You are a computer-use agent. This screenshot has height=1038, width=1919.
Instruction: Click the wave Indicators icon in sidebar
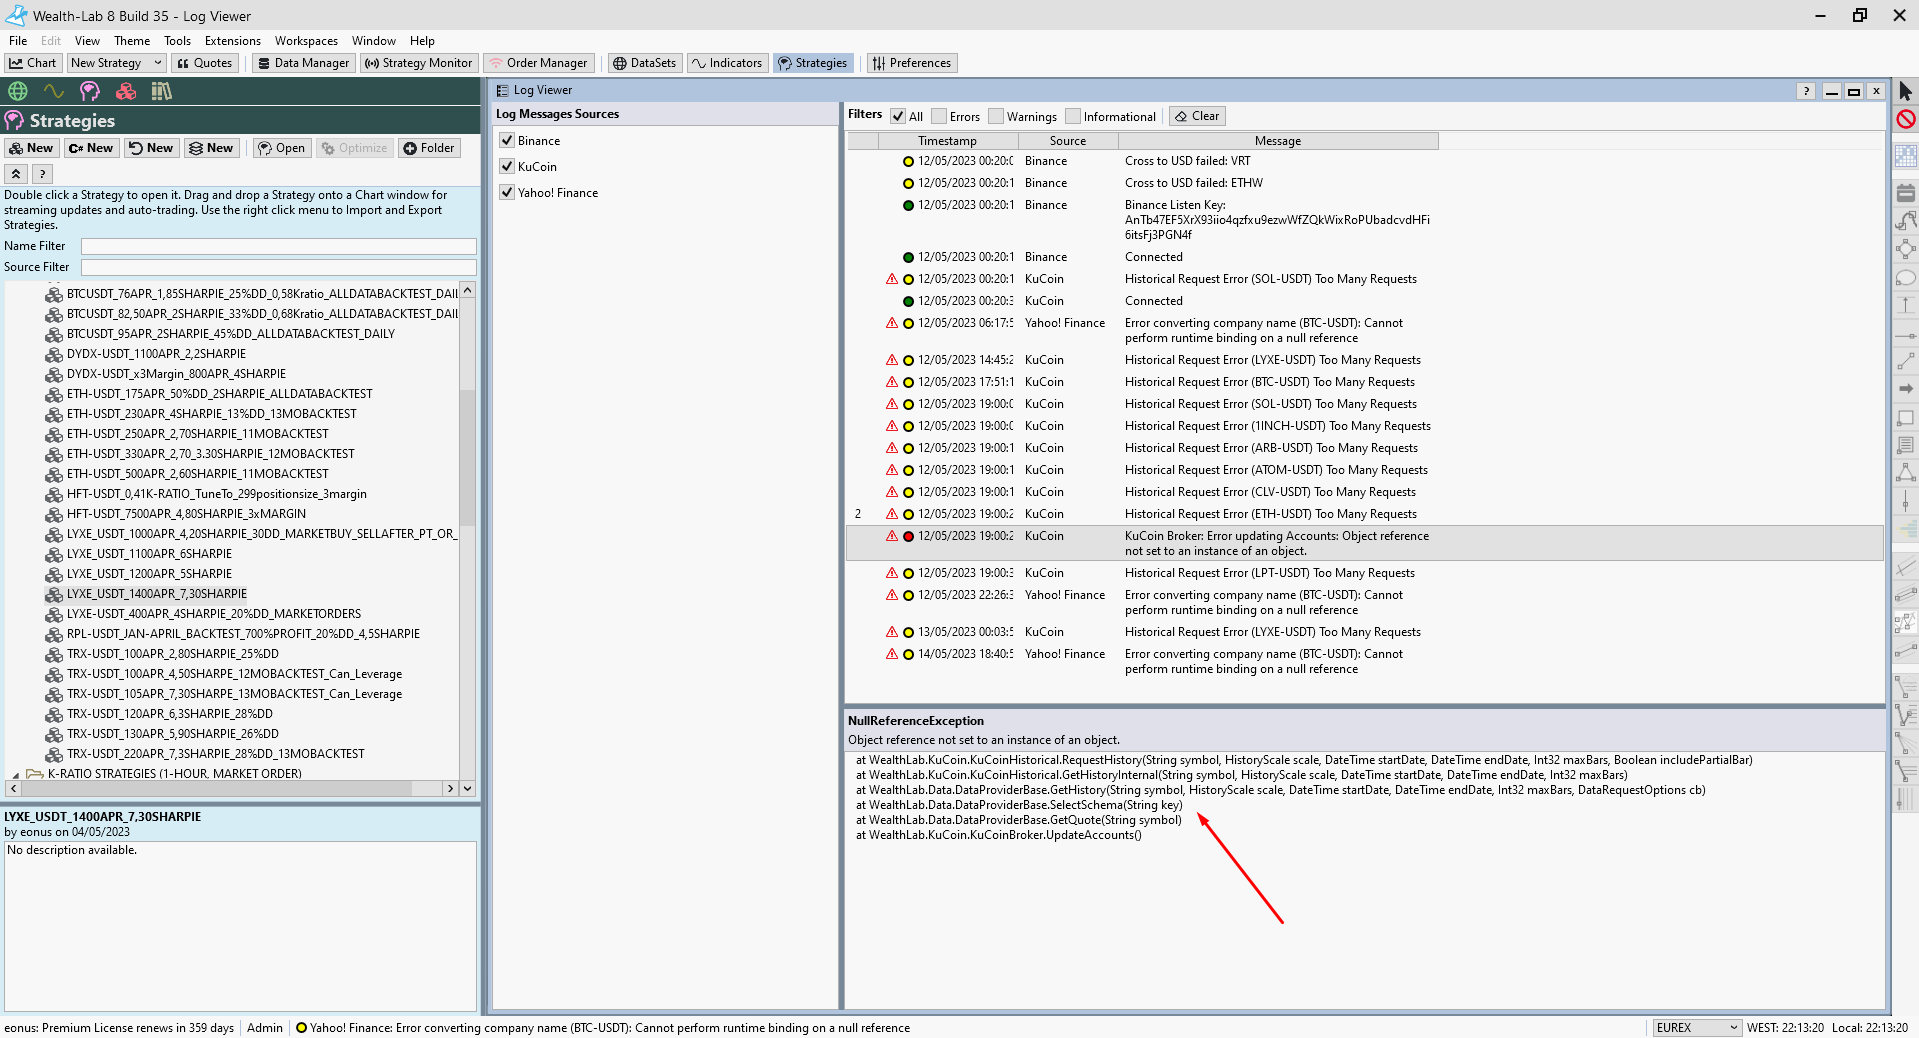click(54, 91)
